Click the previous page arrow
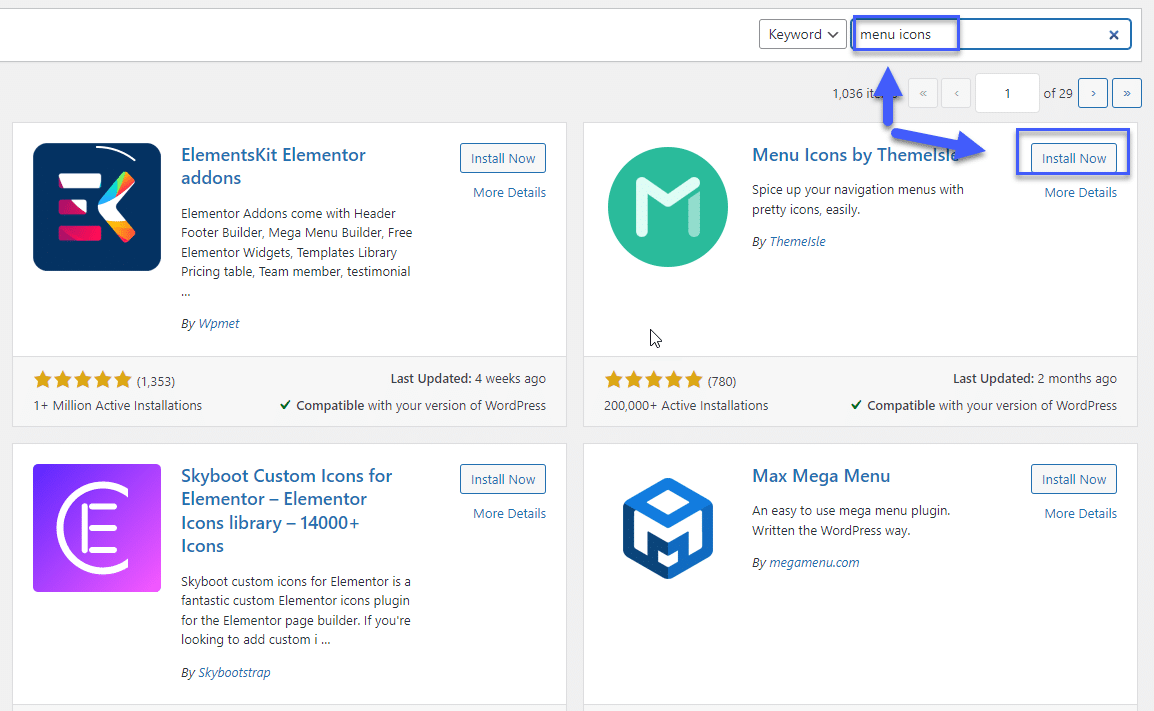 tap(955, 92)
